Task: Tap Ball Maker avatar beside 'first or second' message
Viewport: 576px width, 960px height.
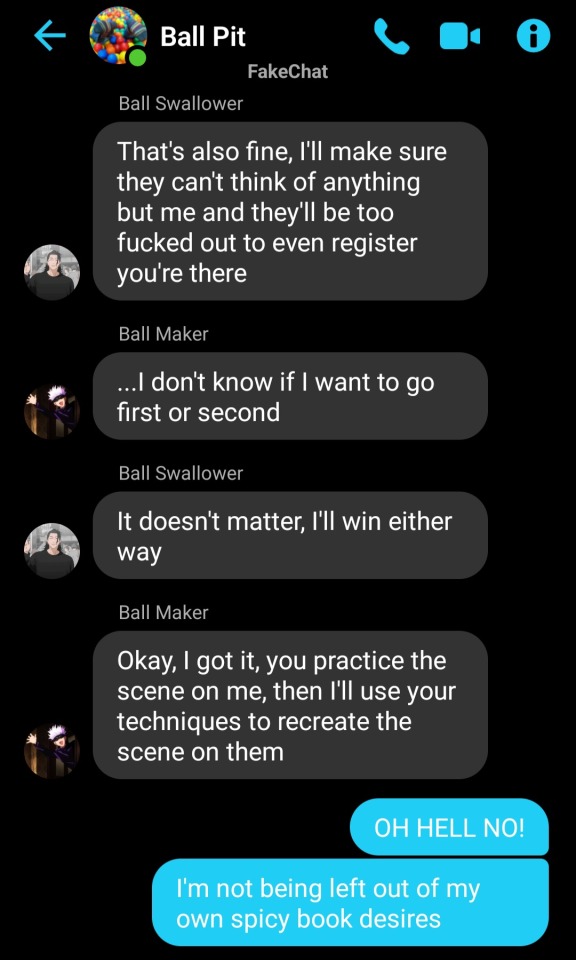Action: [52, 411]
